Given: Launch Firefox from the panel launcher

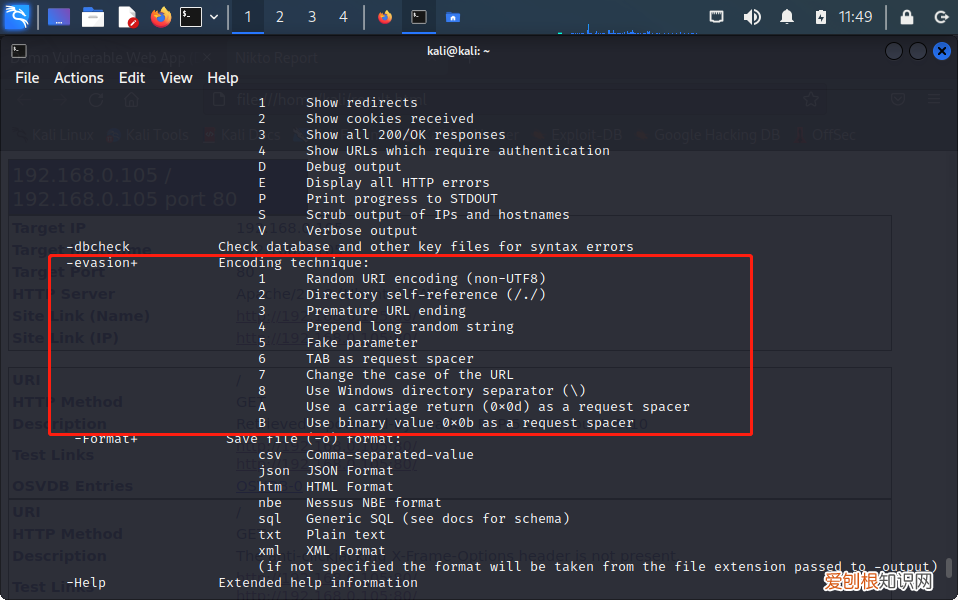Looking at the screenshot, I should tap(160, 17).
